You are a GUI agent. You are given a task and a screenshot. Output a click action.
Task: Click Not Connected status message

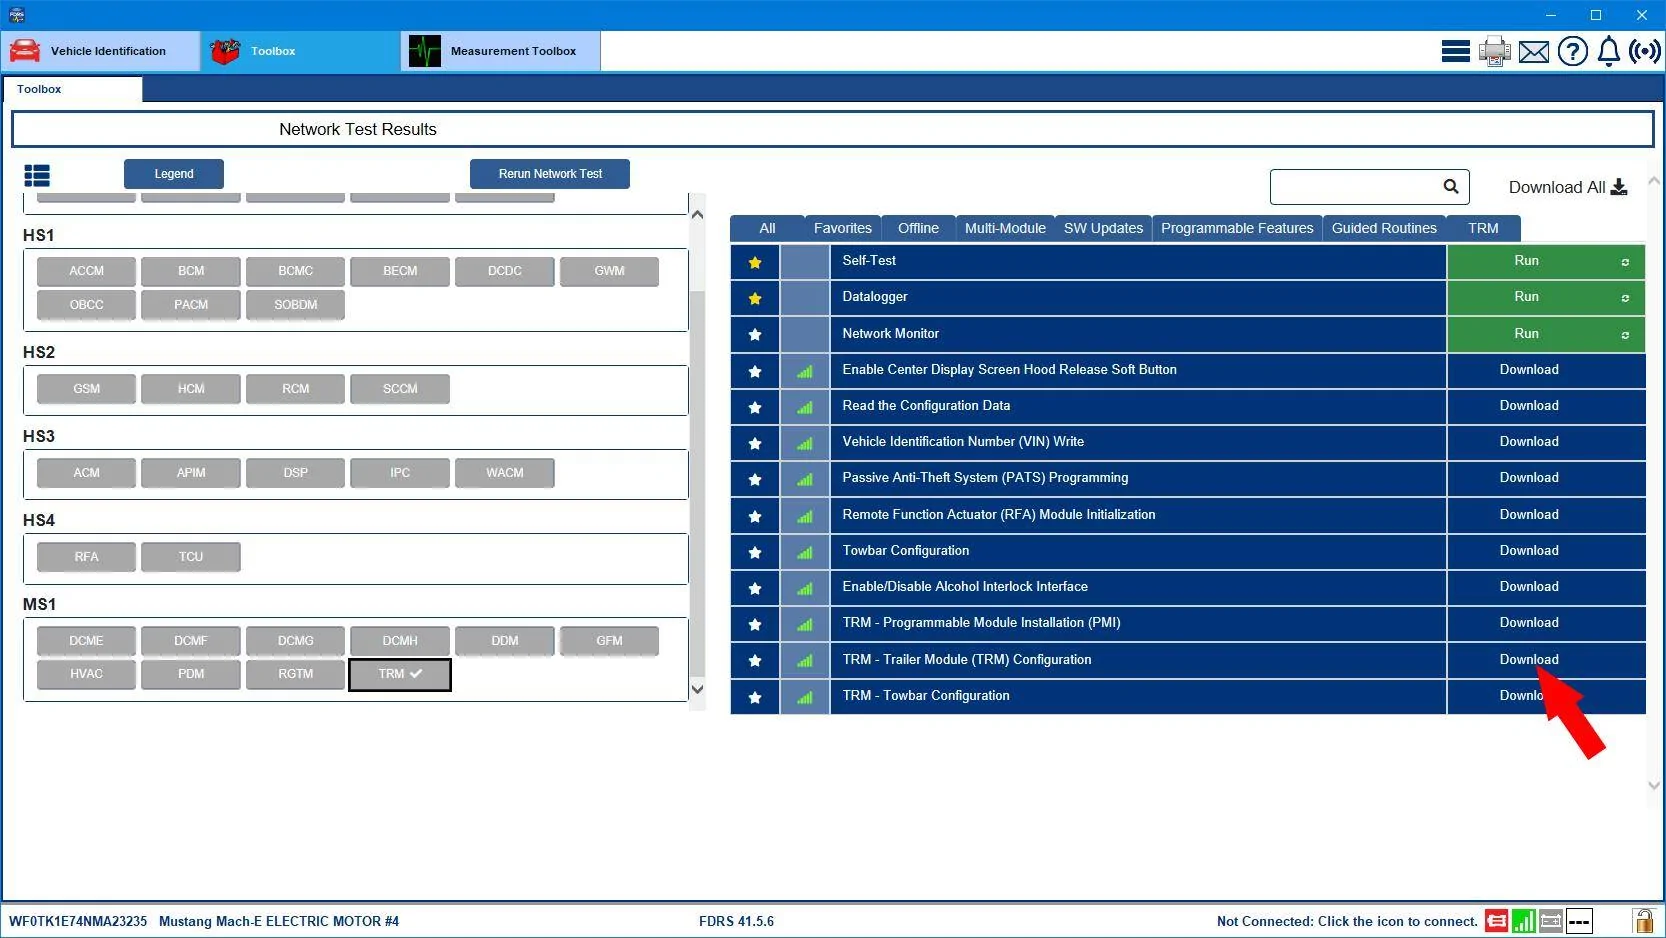(x=1346, y=921)
